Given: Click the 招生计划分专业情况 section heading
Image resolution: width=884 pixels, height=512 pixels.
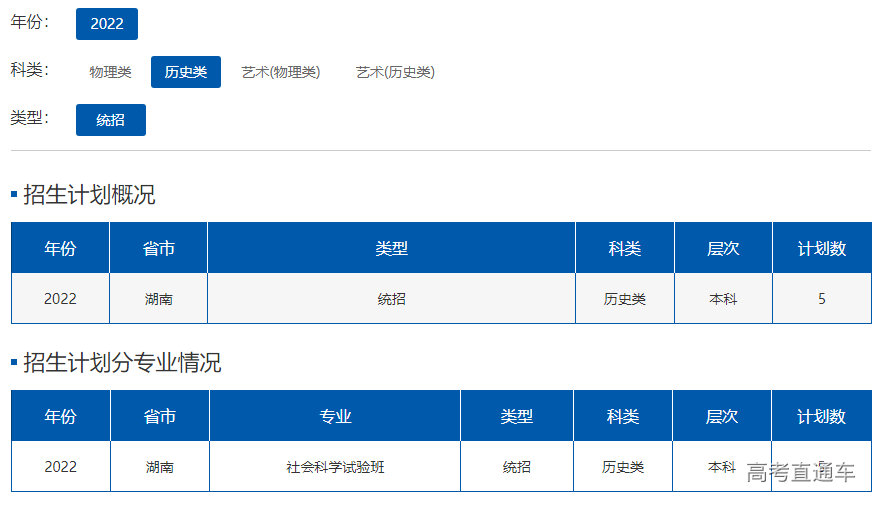Looking at the screenshot, I should (x=122, y=363).
